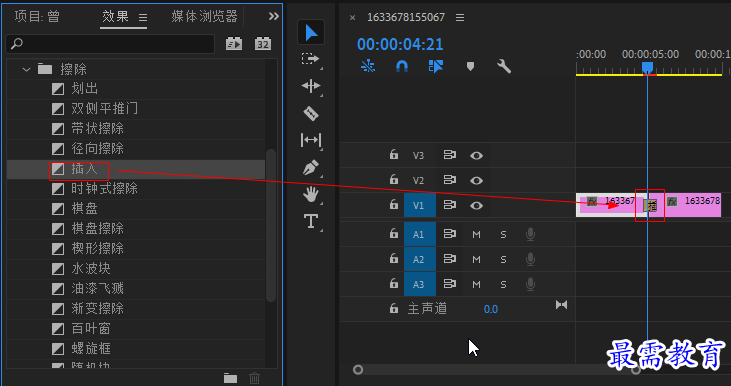Viewport: 731px width, 386px height.
Task: Toggle sync lock on V2 track
Action: point(449,180)
